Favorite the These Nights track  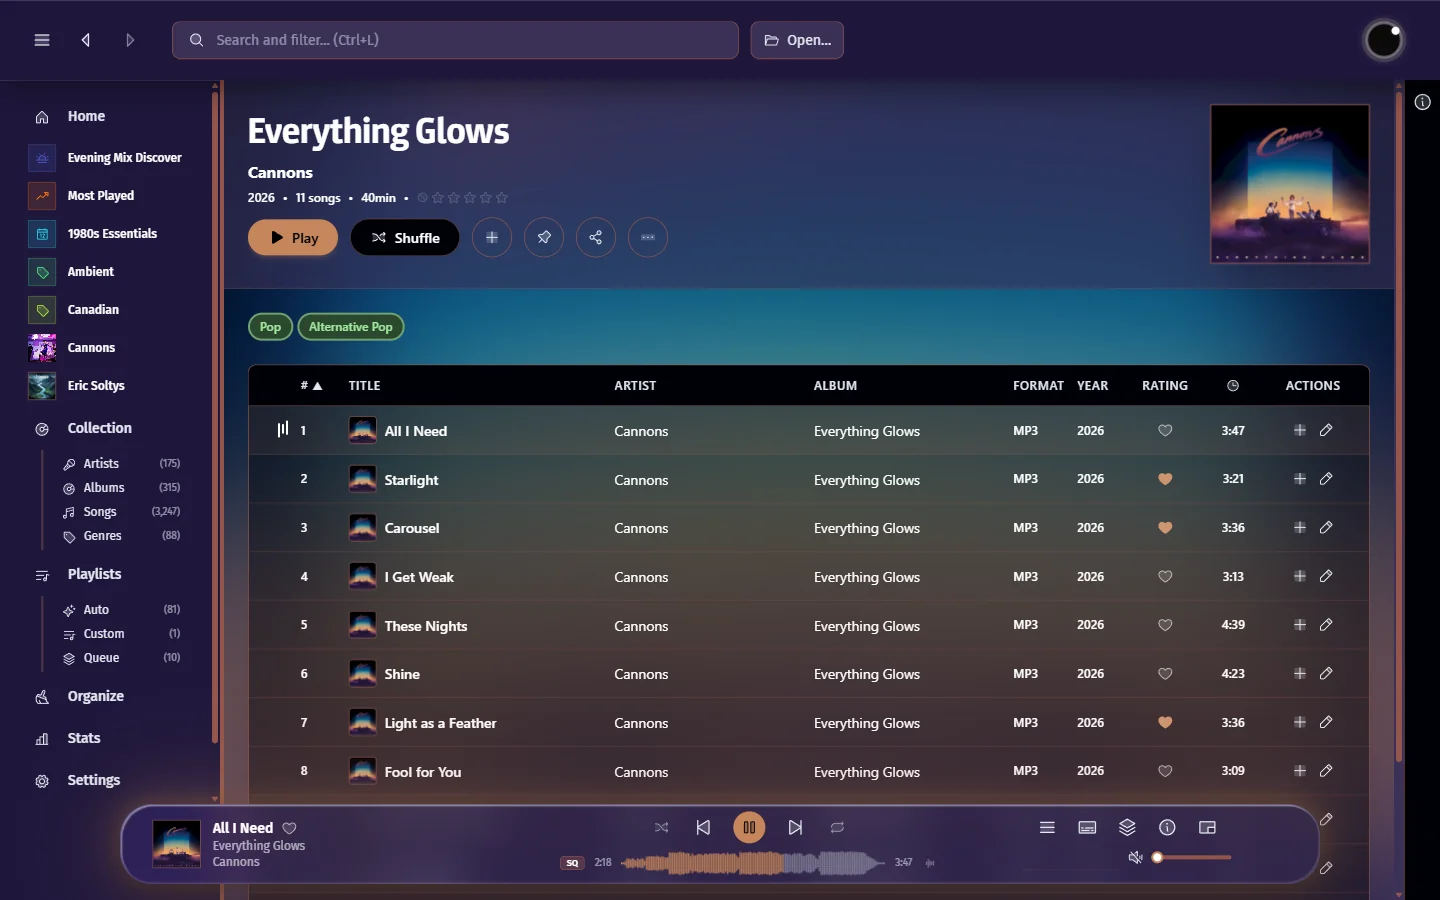click(1165, 625)
